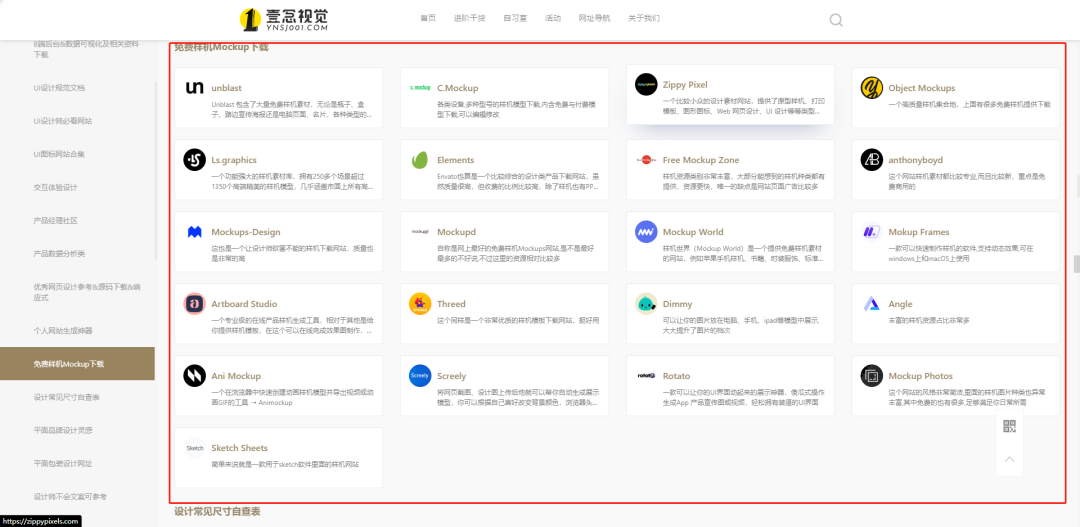Screen dimensions: 1080x527
Task: Click the back-to-top arrow button
Action: pos(1010,459)
